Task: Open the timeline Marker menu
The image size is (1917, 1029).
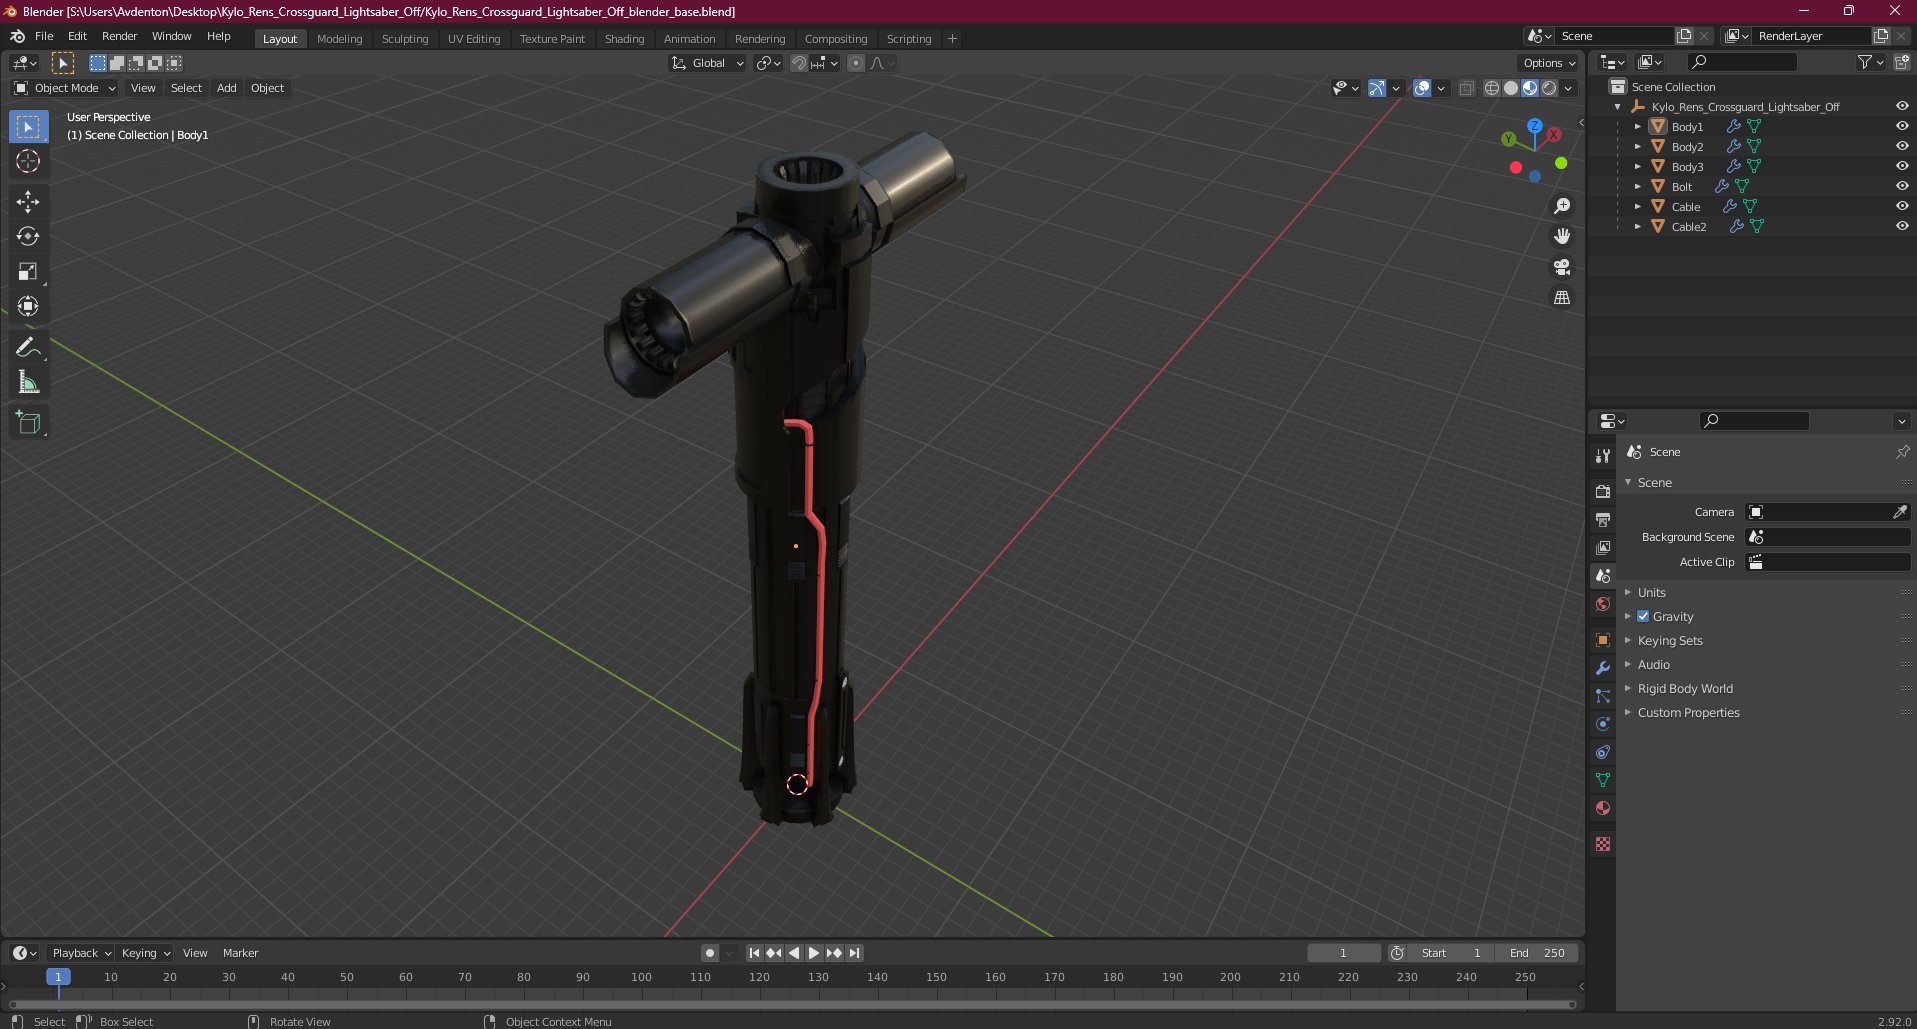Action: [240, 953]
